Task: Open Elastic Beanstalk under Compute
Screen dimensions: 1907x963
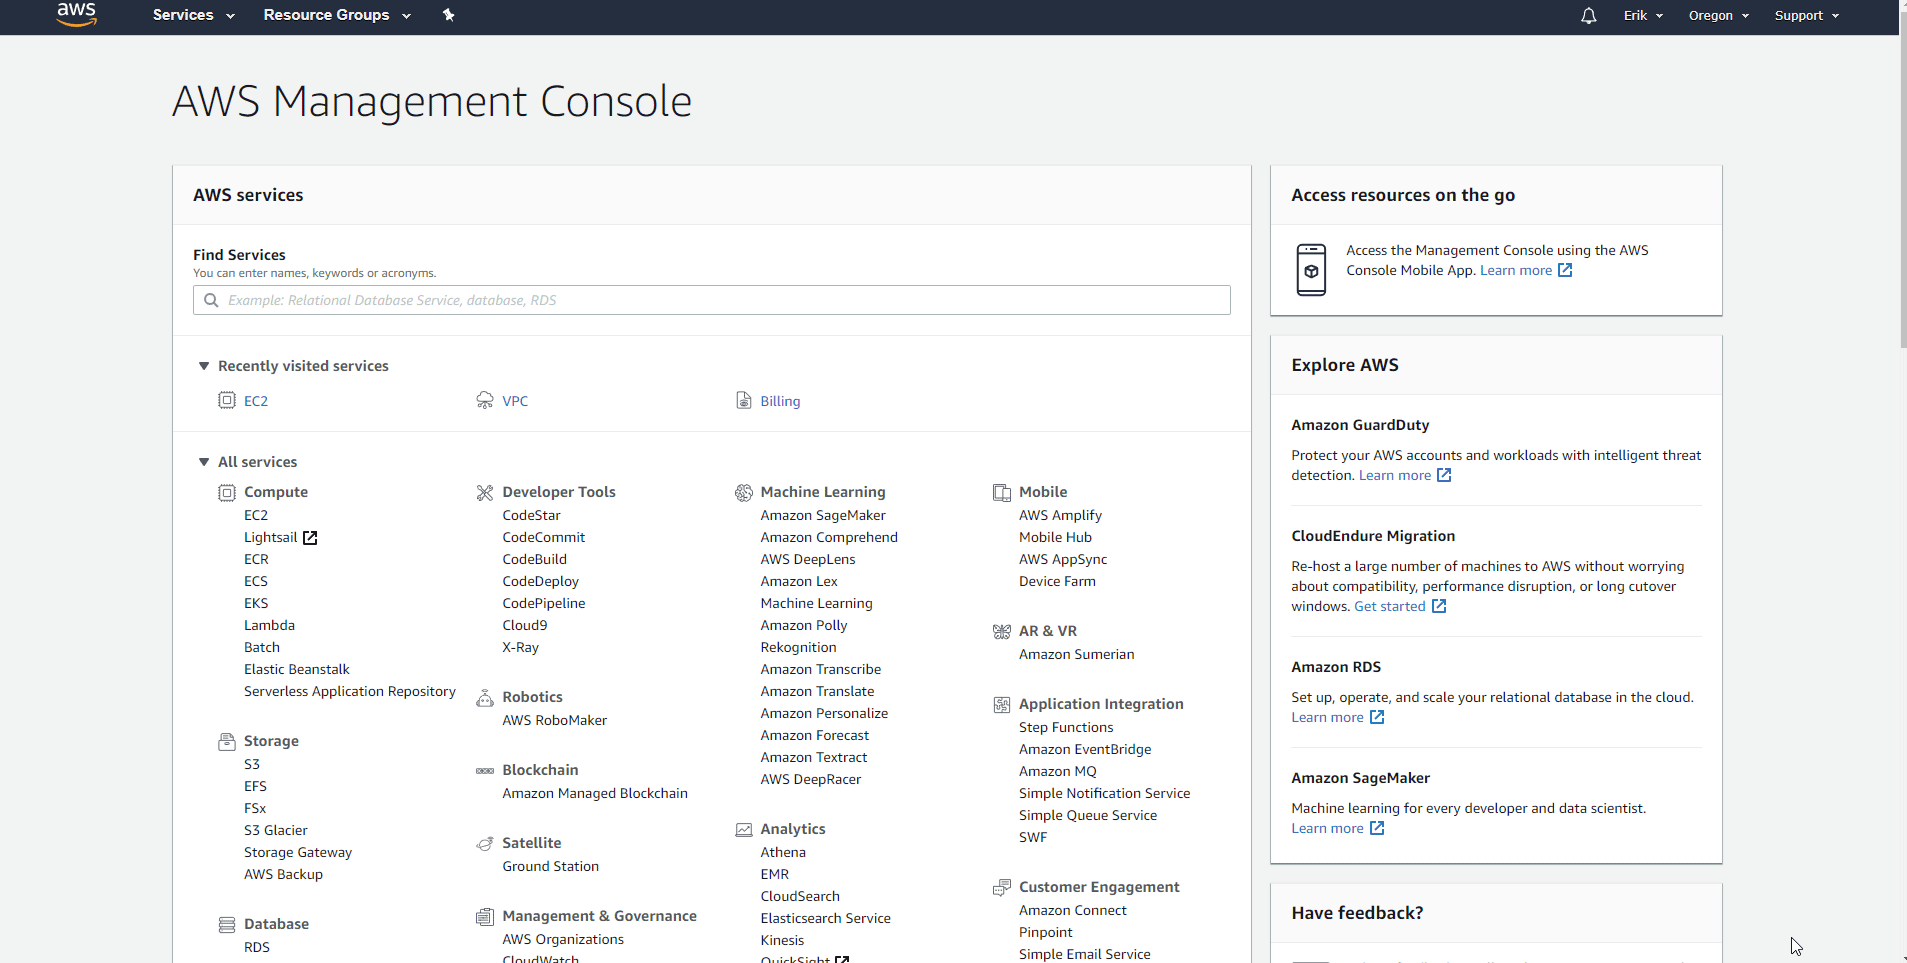Action: click(x=297, y=669)
